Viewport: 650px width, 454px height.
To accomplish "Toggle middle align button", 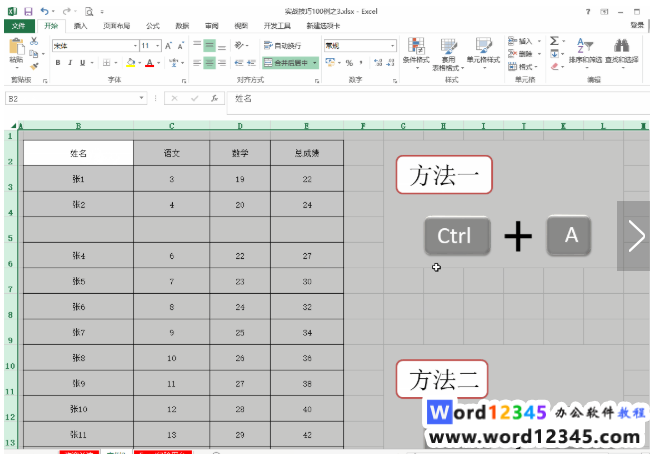I will tap(209, 45).
